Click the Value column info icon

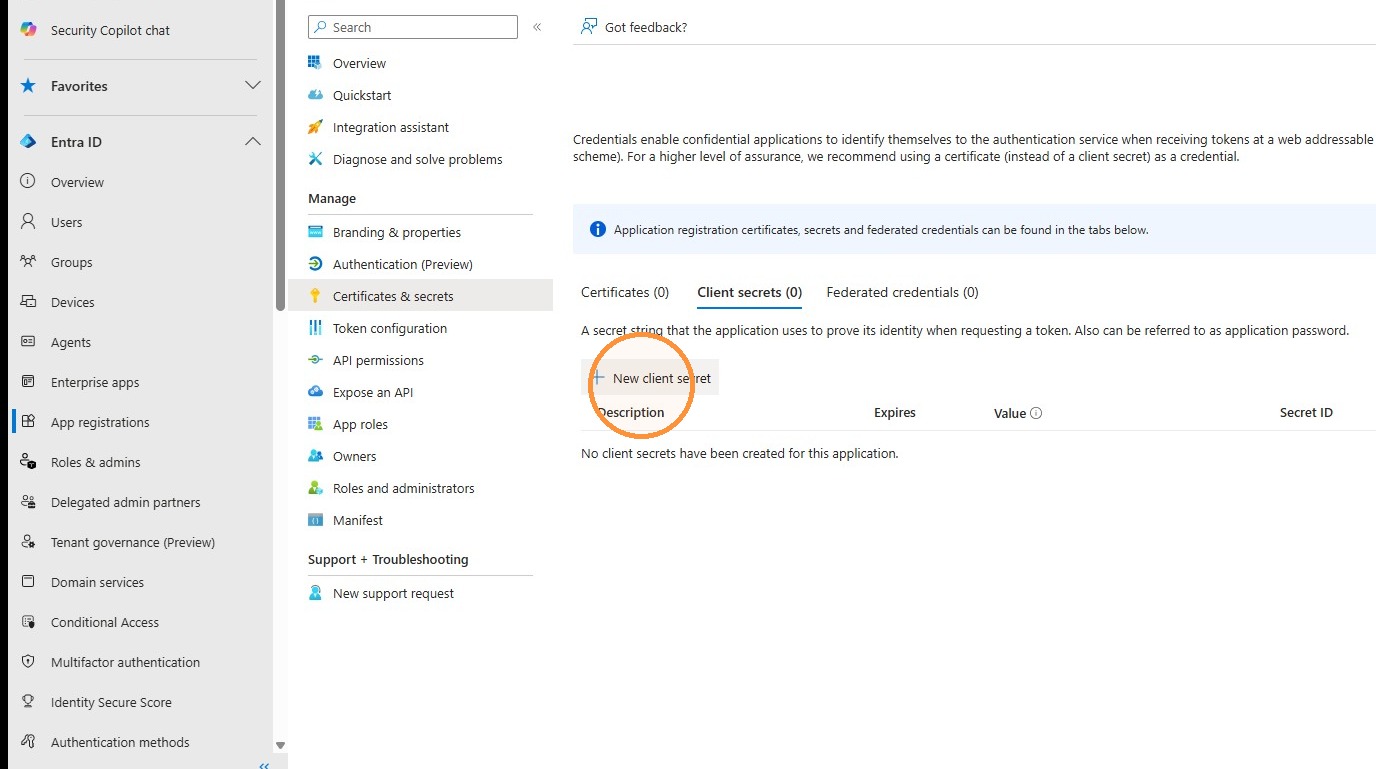1036,413
